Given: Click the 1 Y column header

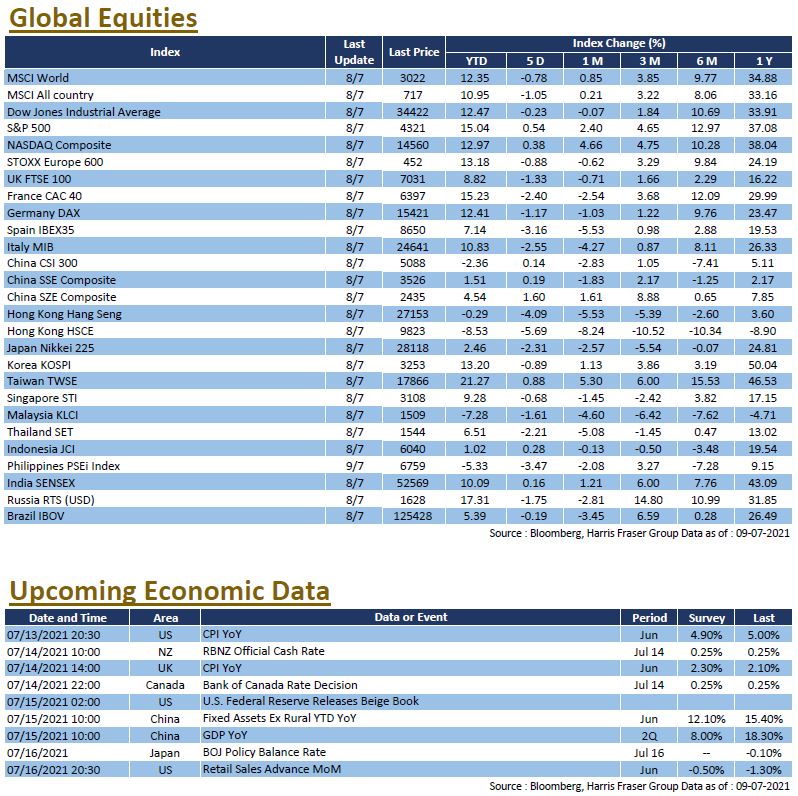Looking at the screenshot, I should pyautogui.click(x=763, y=61).
